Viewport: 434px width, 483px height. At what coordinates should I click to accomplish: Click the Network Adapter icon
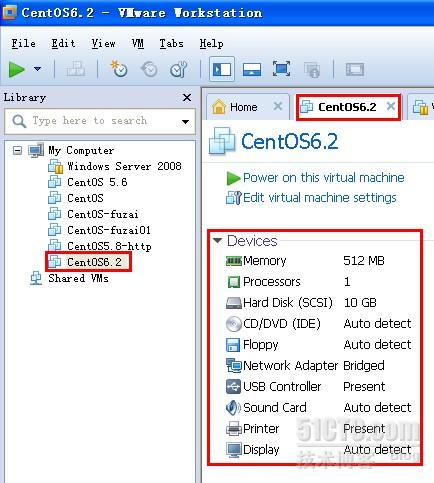click(234, 366)
